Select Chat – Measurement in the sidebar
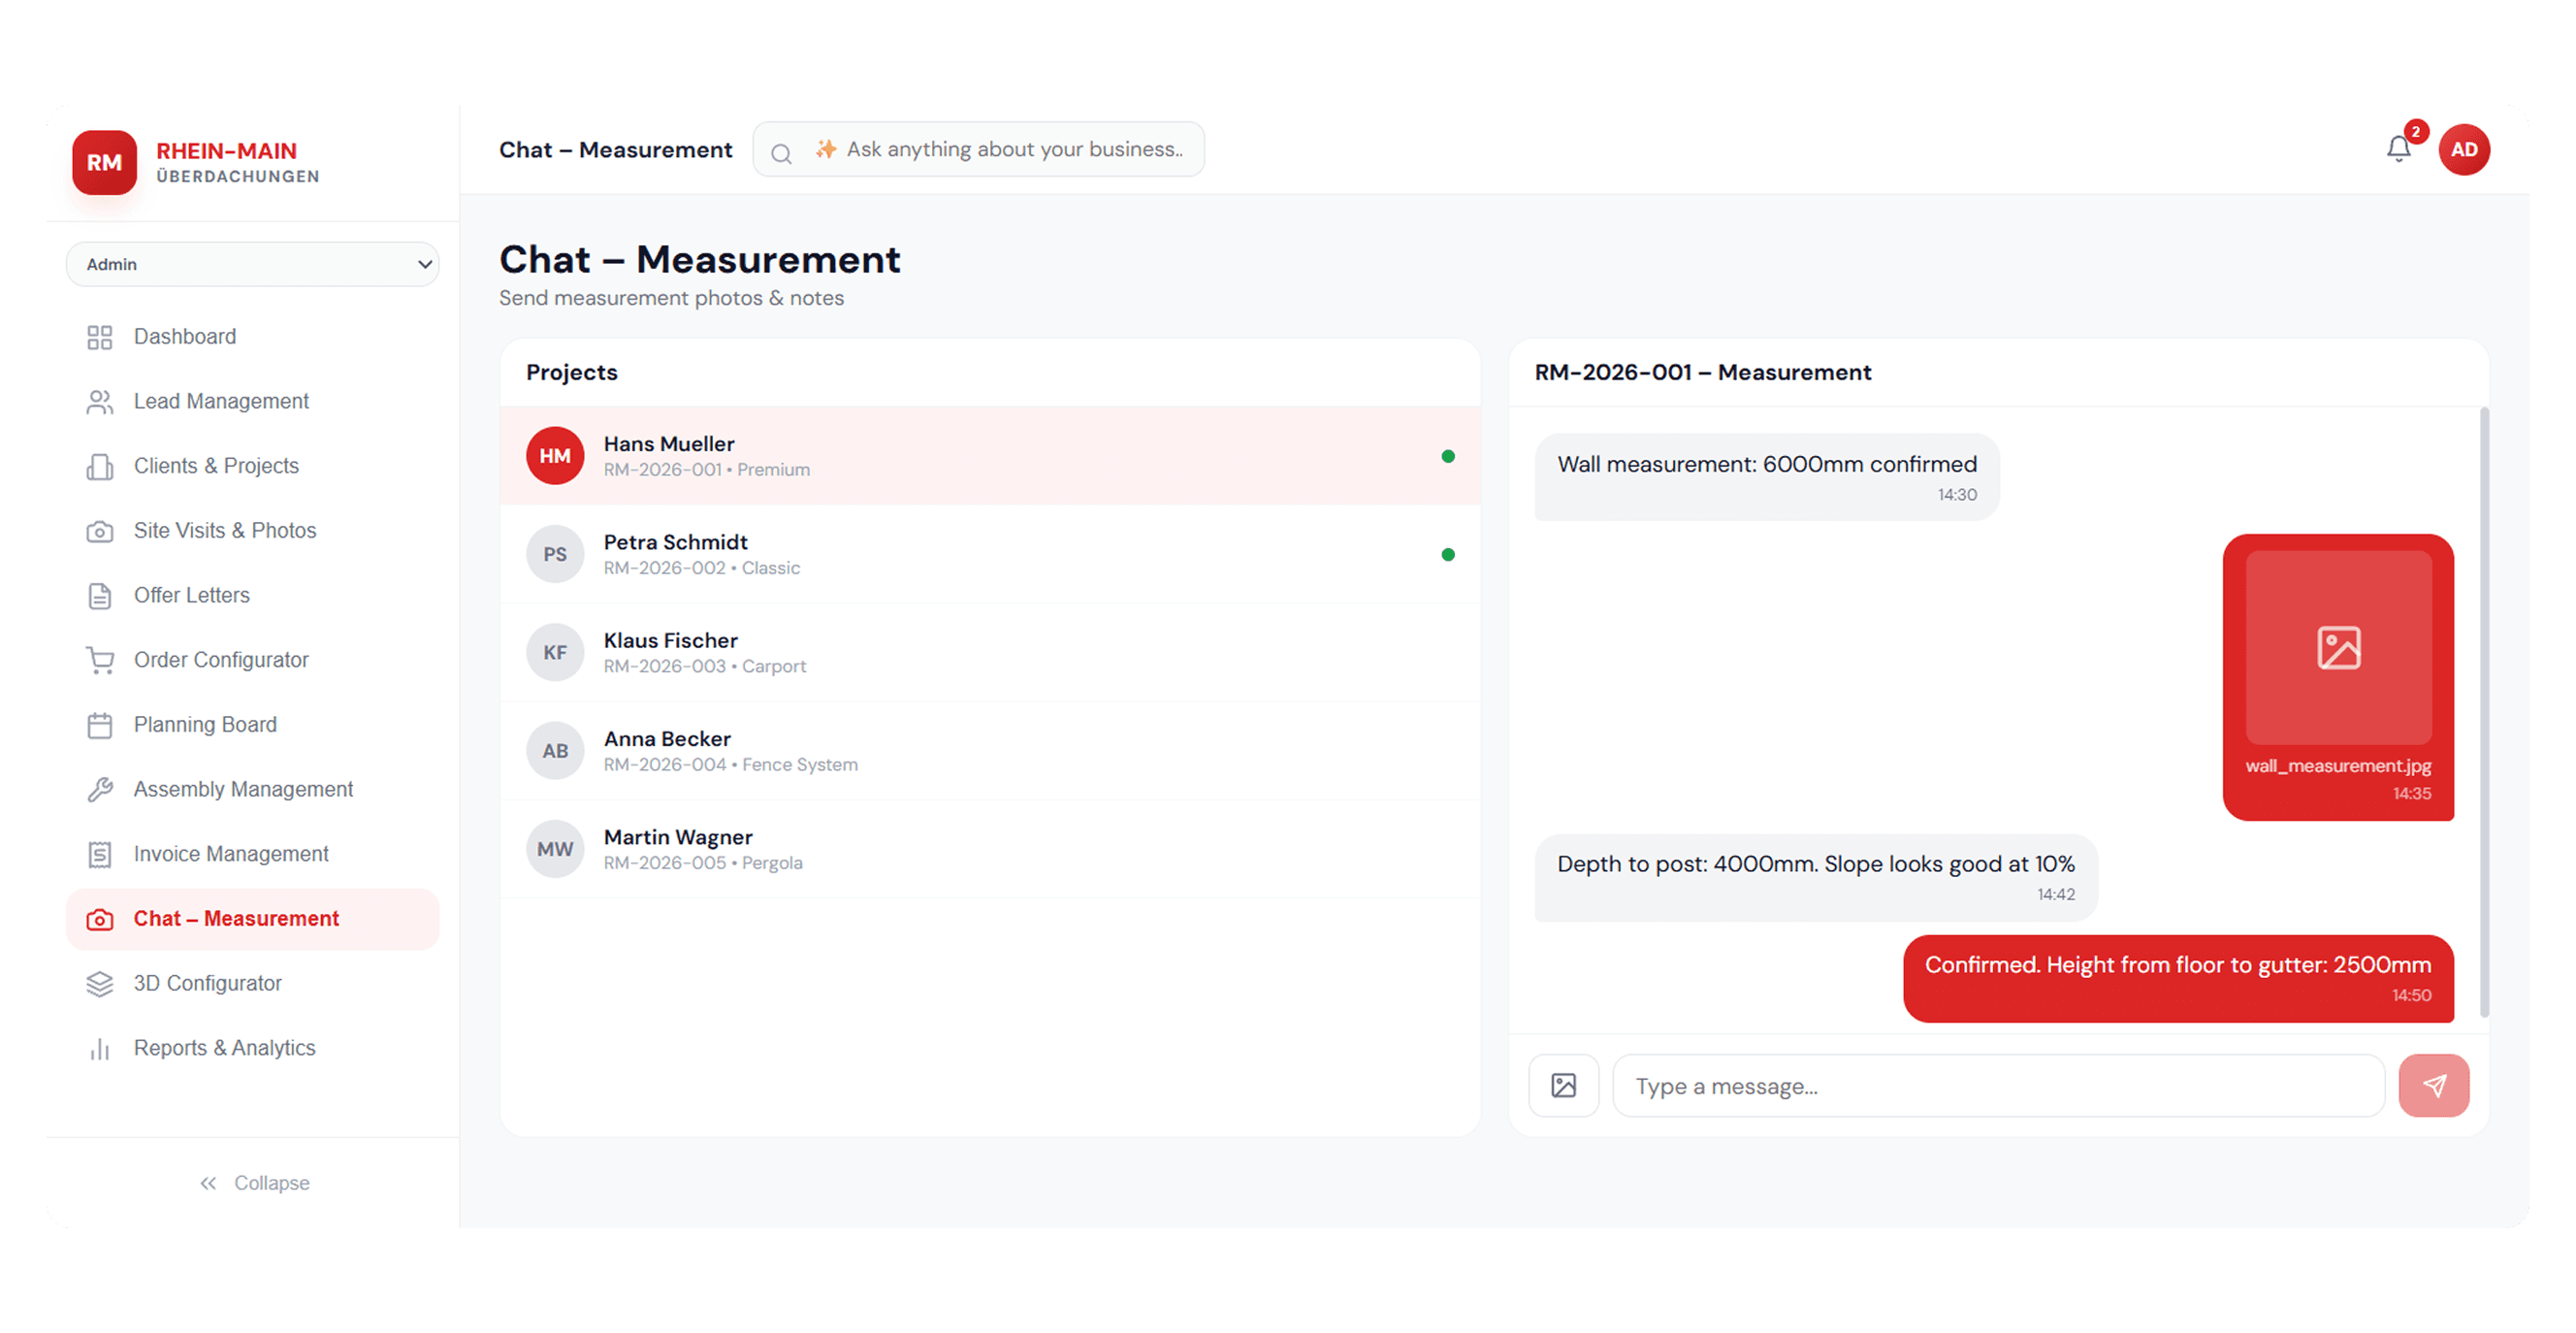The height and width of the screenshot is (1333, 2576). click(x=252, y=919)
